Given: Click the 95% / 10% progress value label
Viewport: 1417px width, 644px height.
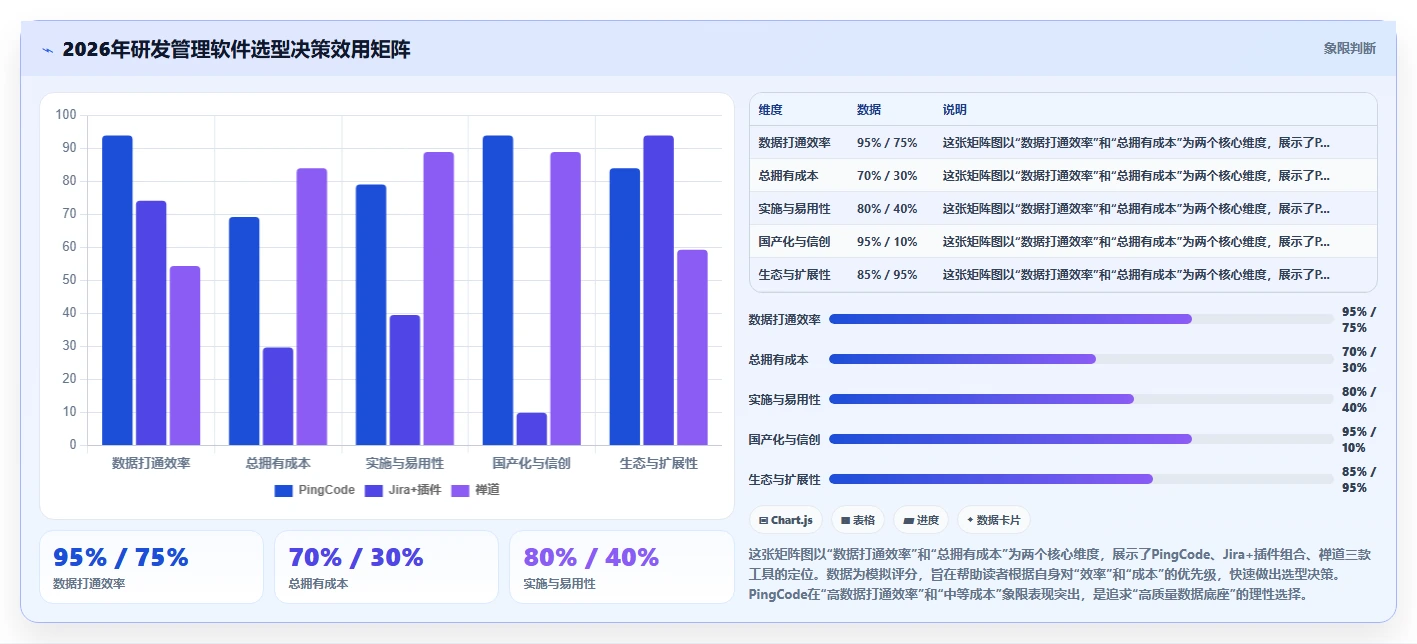Looking at the screenshot, I should (1359, 440).
